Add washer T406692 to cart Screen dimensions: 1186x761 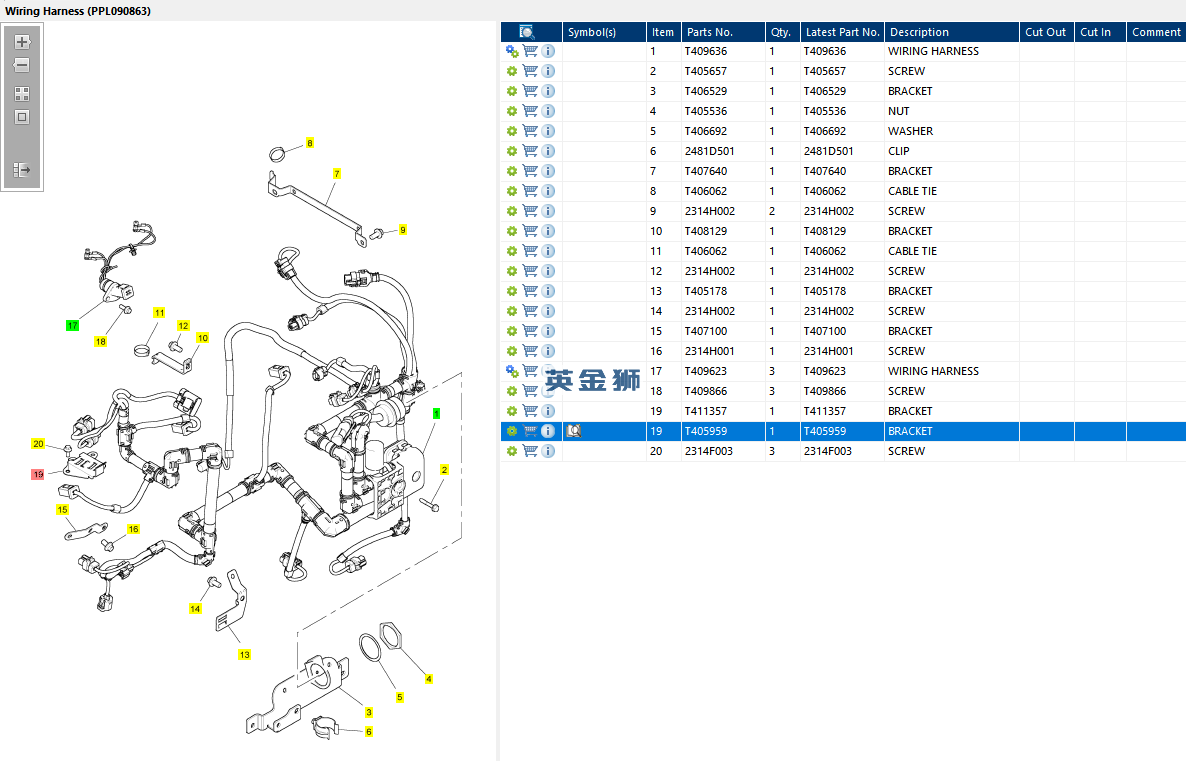coord(530,131)
